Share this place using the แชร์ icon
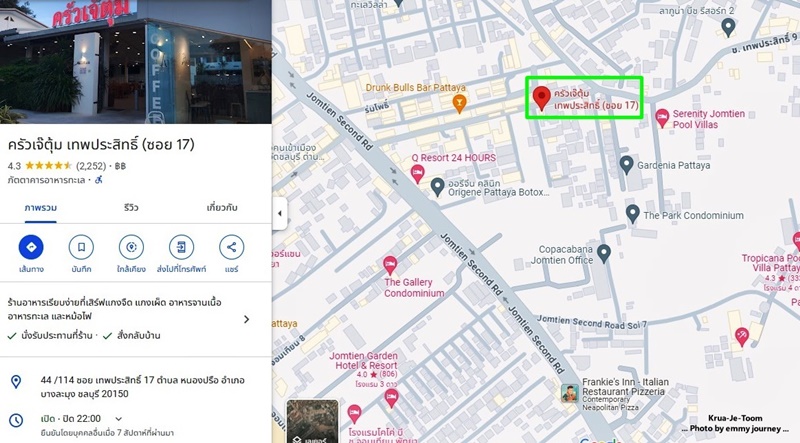The height and width of the screenshot is (443, 800). 231,247
